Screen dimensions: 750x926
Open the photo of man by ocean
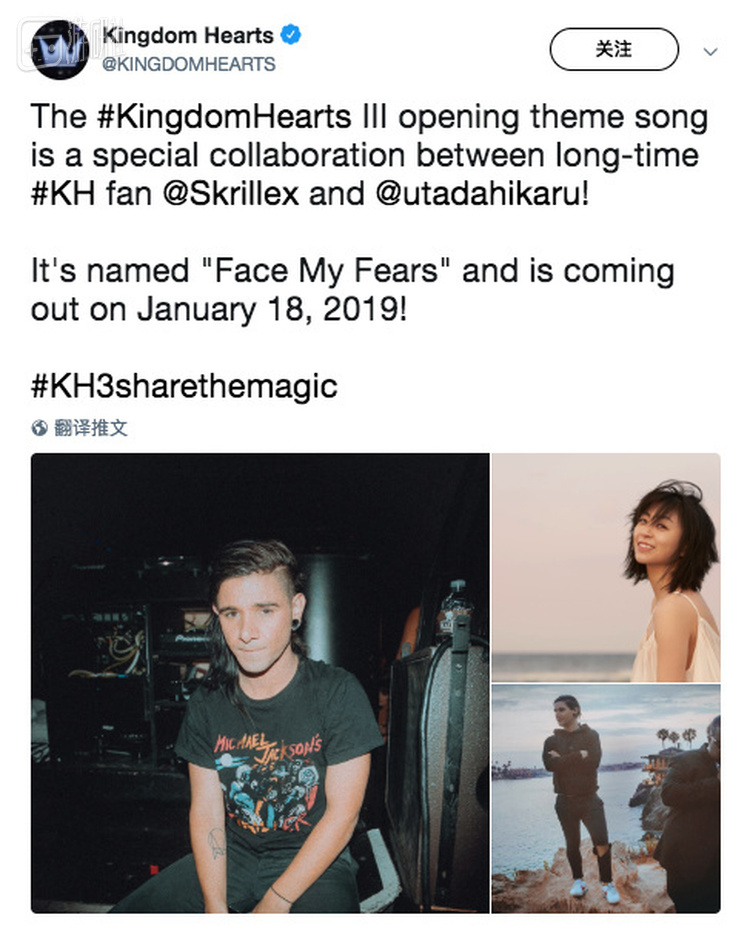point(606,799)
